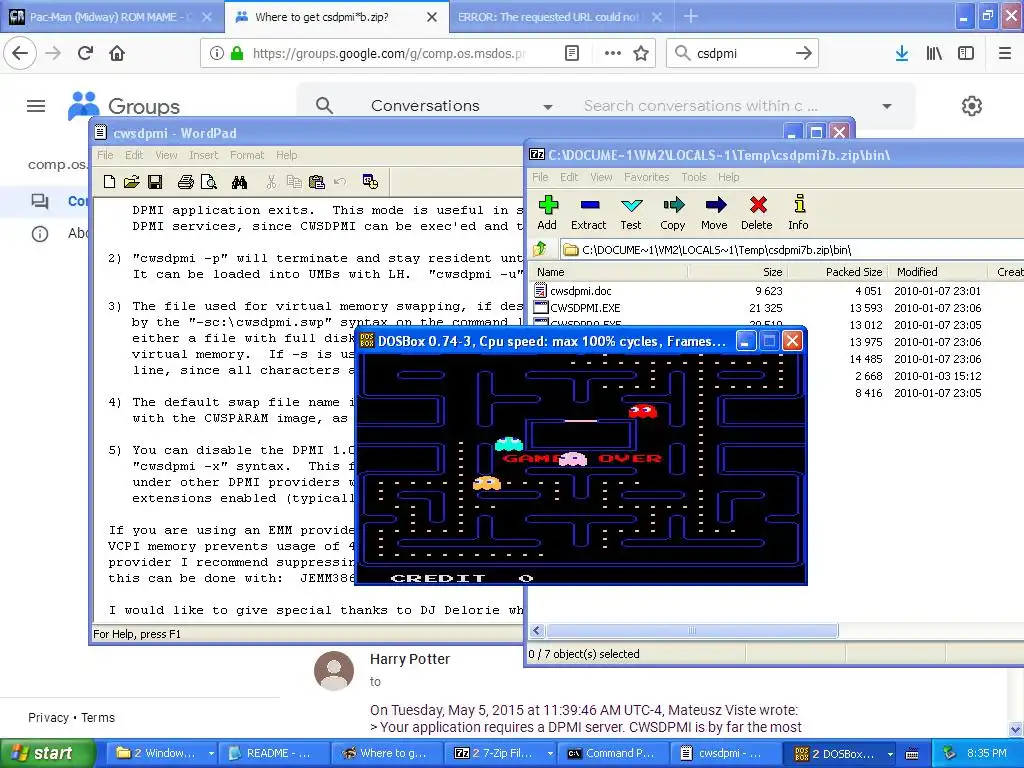The image size is (1024, 768).
Task: Click the Copy button in 7-Zip
Action: (673, 213)
